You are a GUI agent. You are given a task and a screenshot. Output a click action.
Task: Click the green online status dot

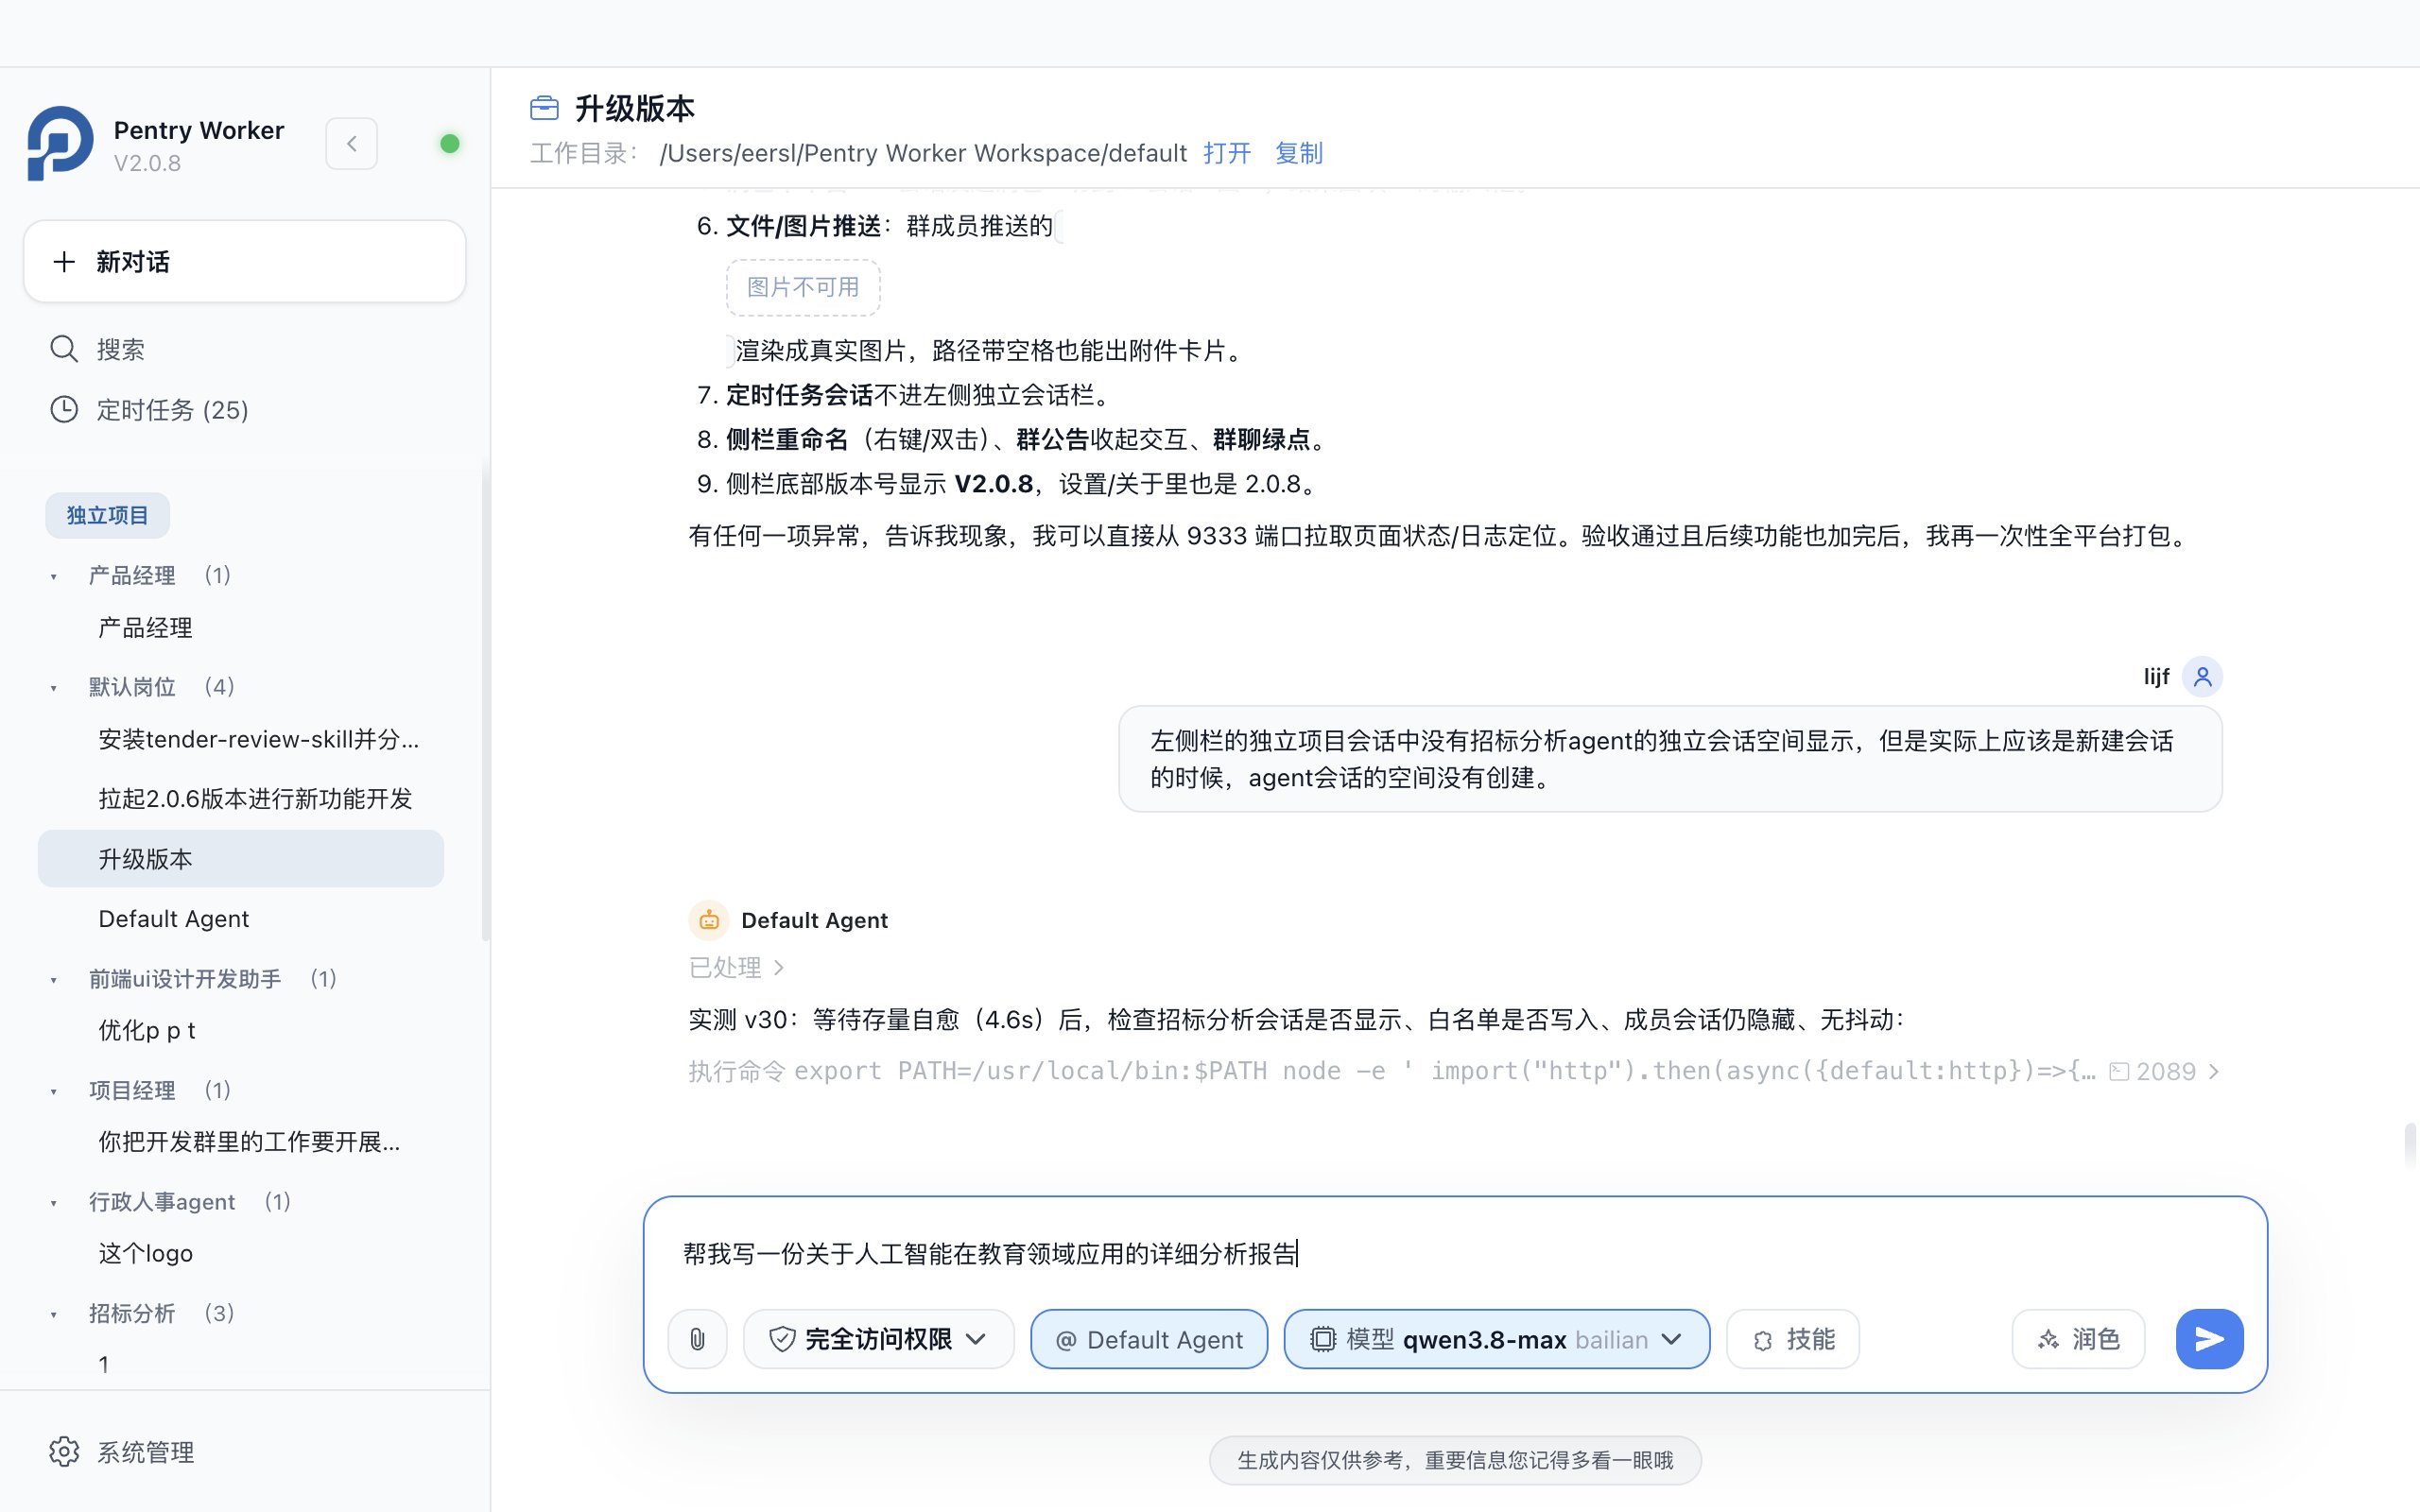tap(450, 144)
